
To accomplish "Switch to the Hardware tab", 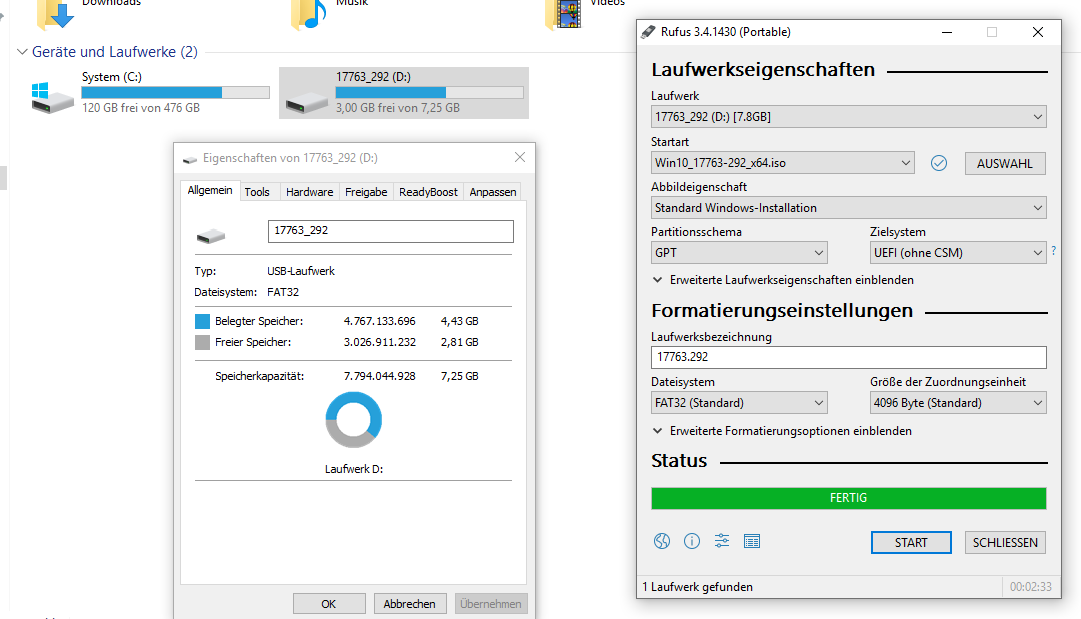I will coord(310,192).
